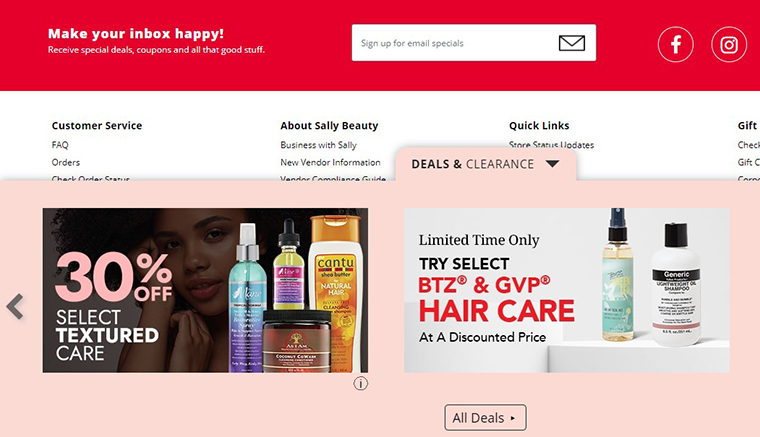Open the Facebook page icon
The height and width of the screenshot is (437, 760).
pos(675,45)
